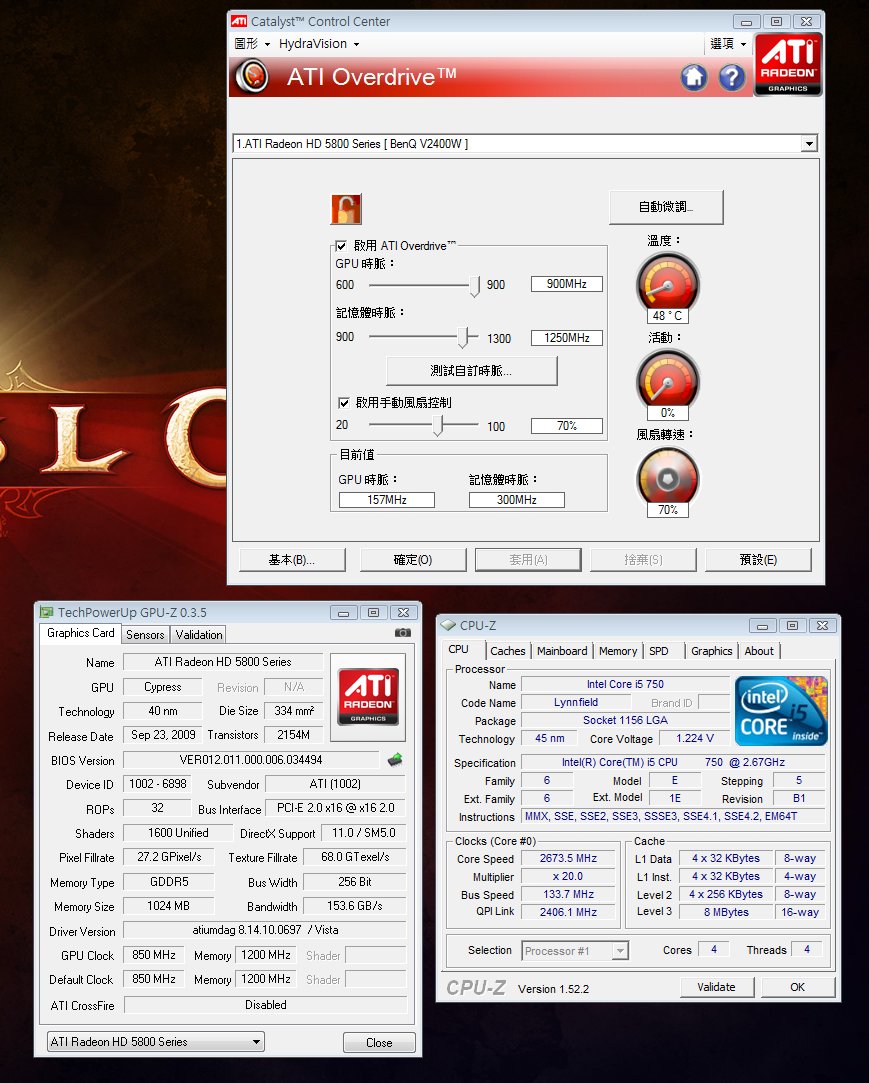Click CPU-Z Intel Core i5 750 name field

point(625,684)
